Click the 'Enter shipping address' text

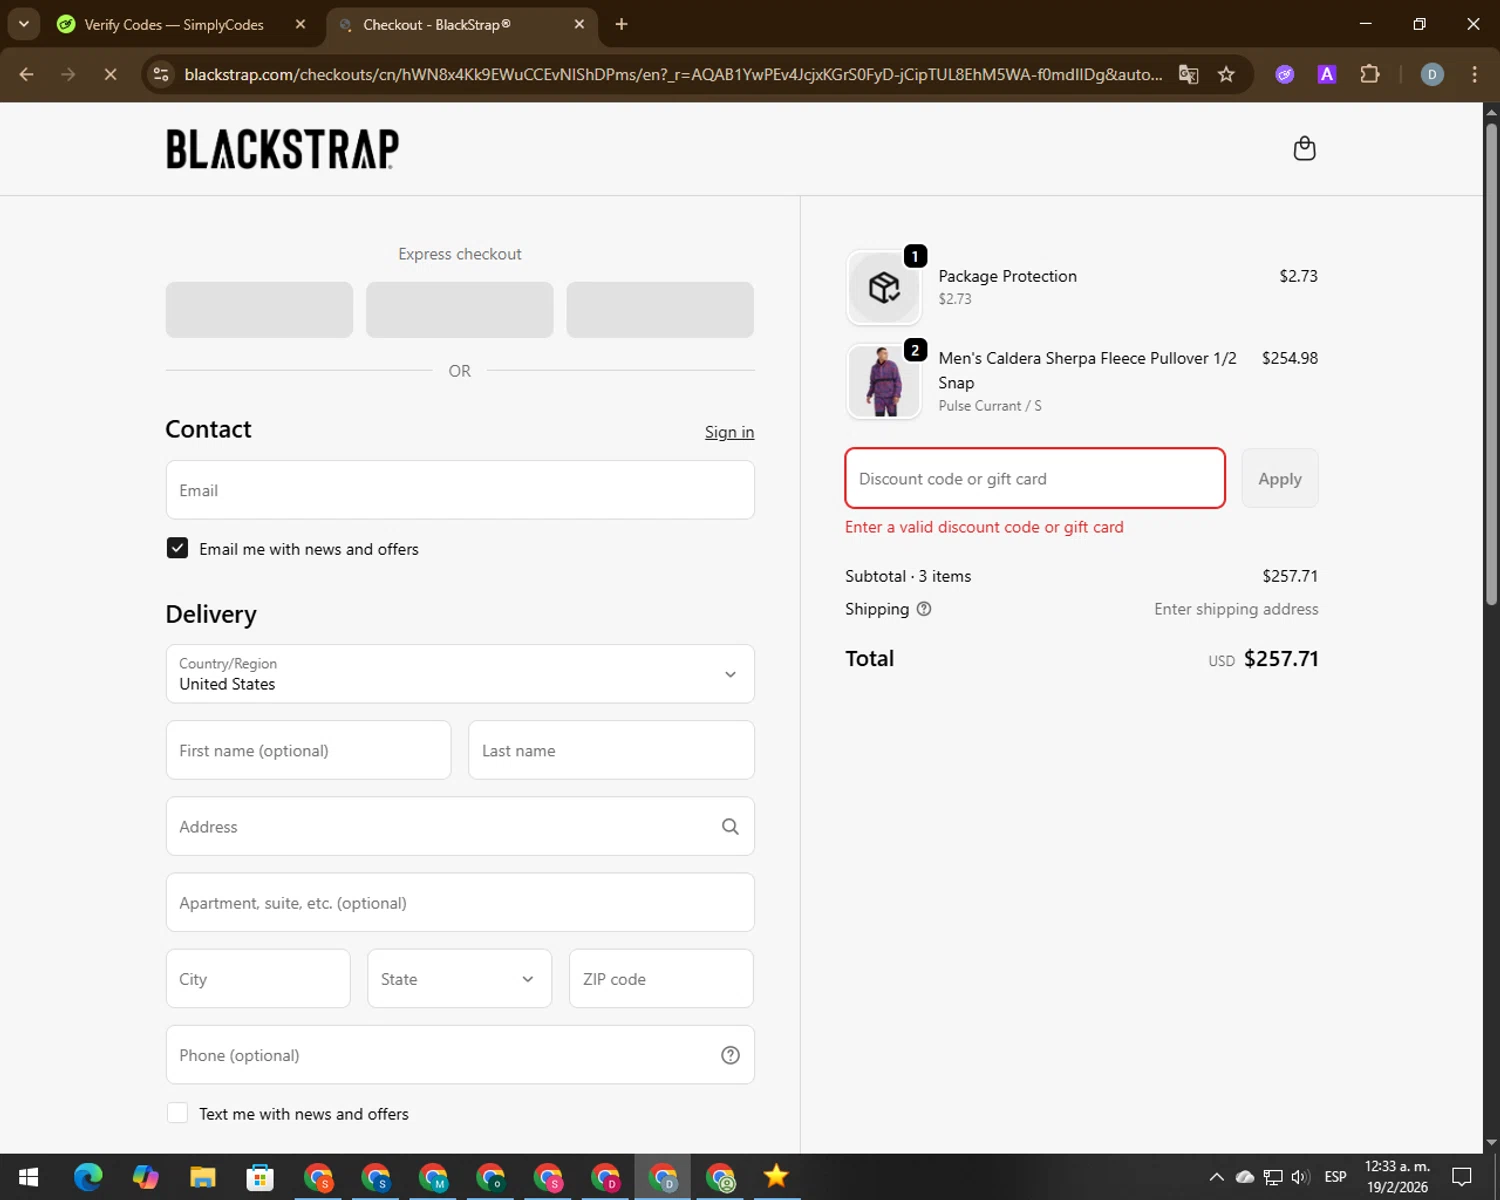(1236, 609)
